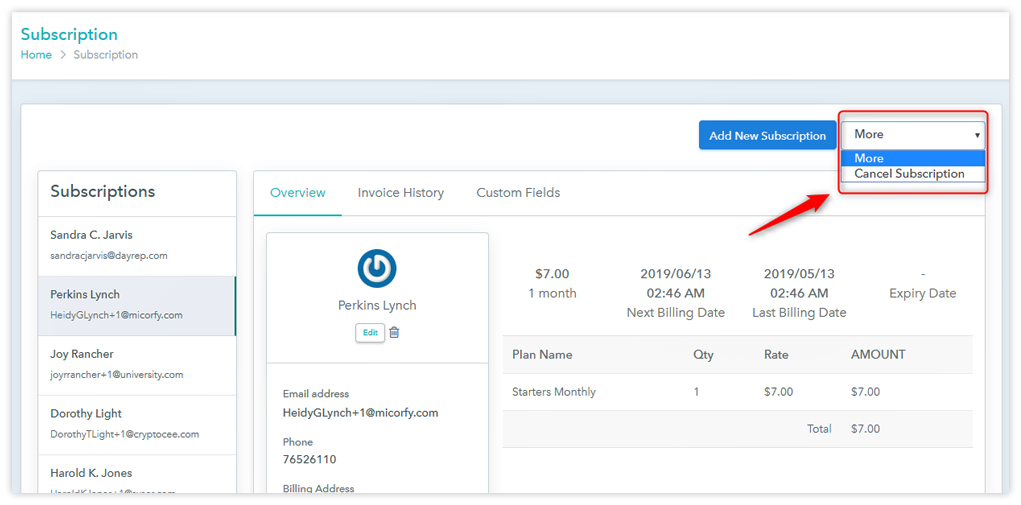Click the Edit button under Perkins Lynch
This screenshot has width=1021, height=505.
370,333
